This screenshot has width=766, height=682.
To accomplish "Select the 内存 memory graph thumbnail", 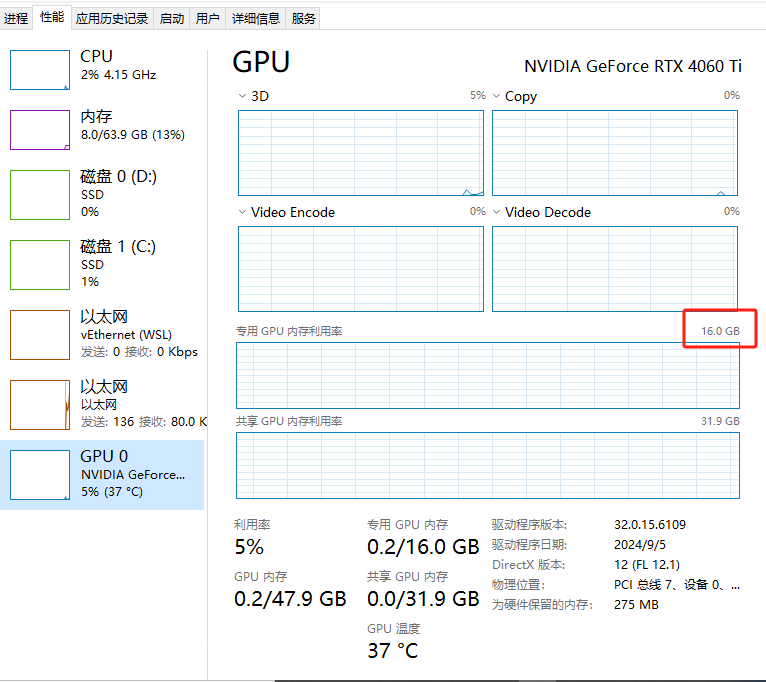I will tap(40, 130).
